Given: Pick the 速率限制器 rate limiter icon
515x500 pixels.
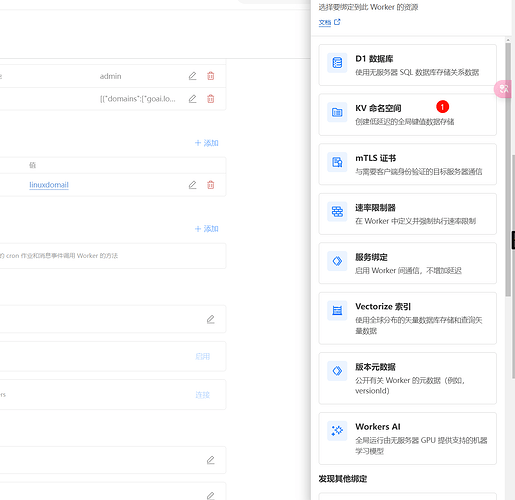Looking at the screenshot, I should 337,212.
